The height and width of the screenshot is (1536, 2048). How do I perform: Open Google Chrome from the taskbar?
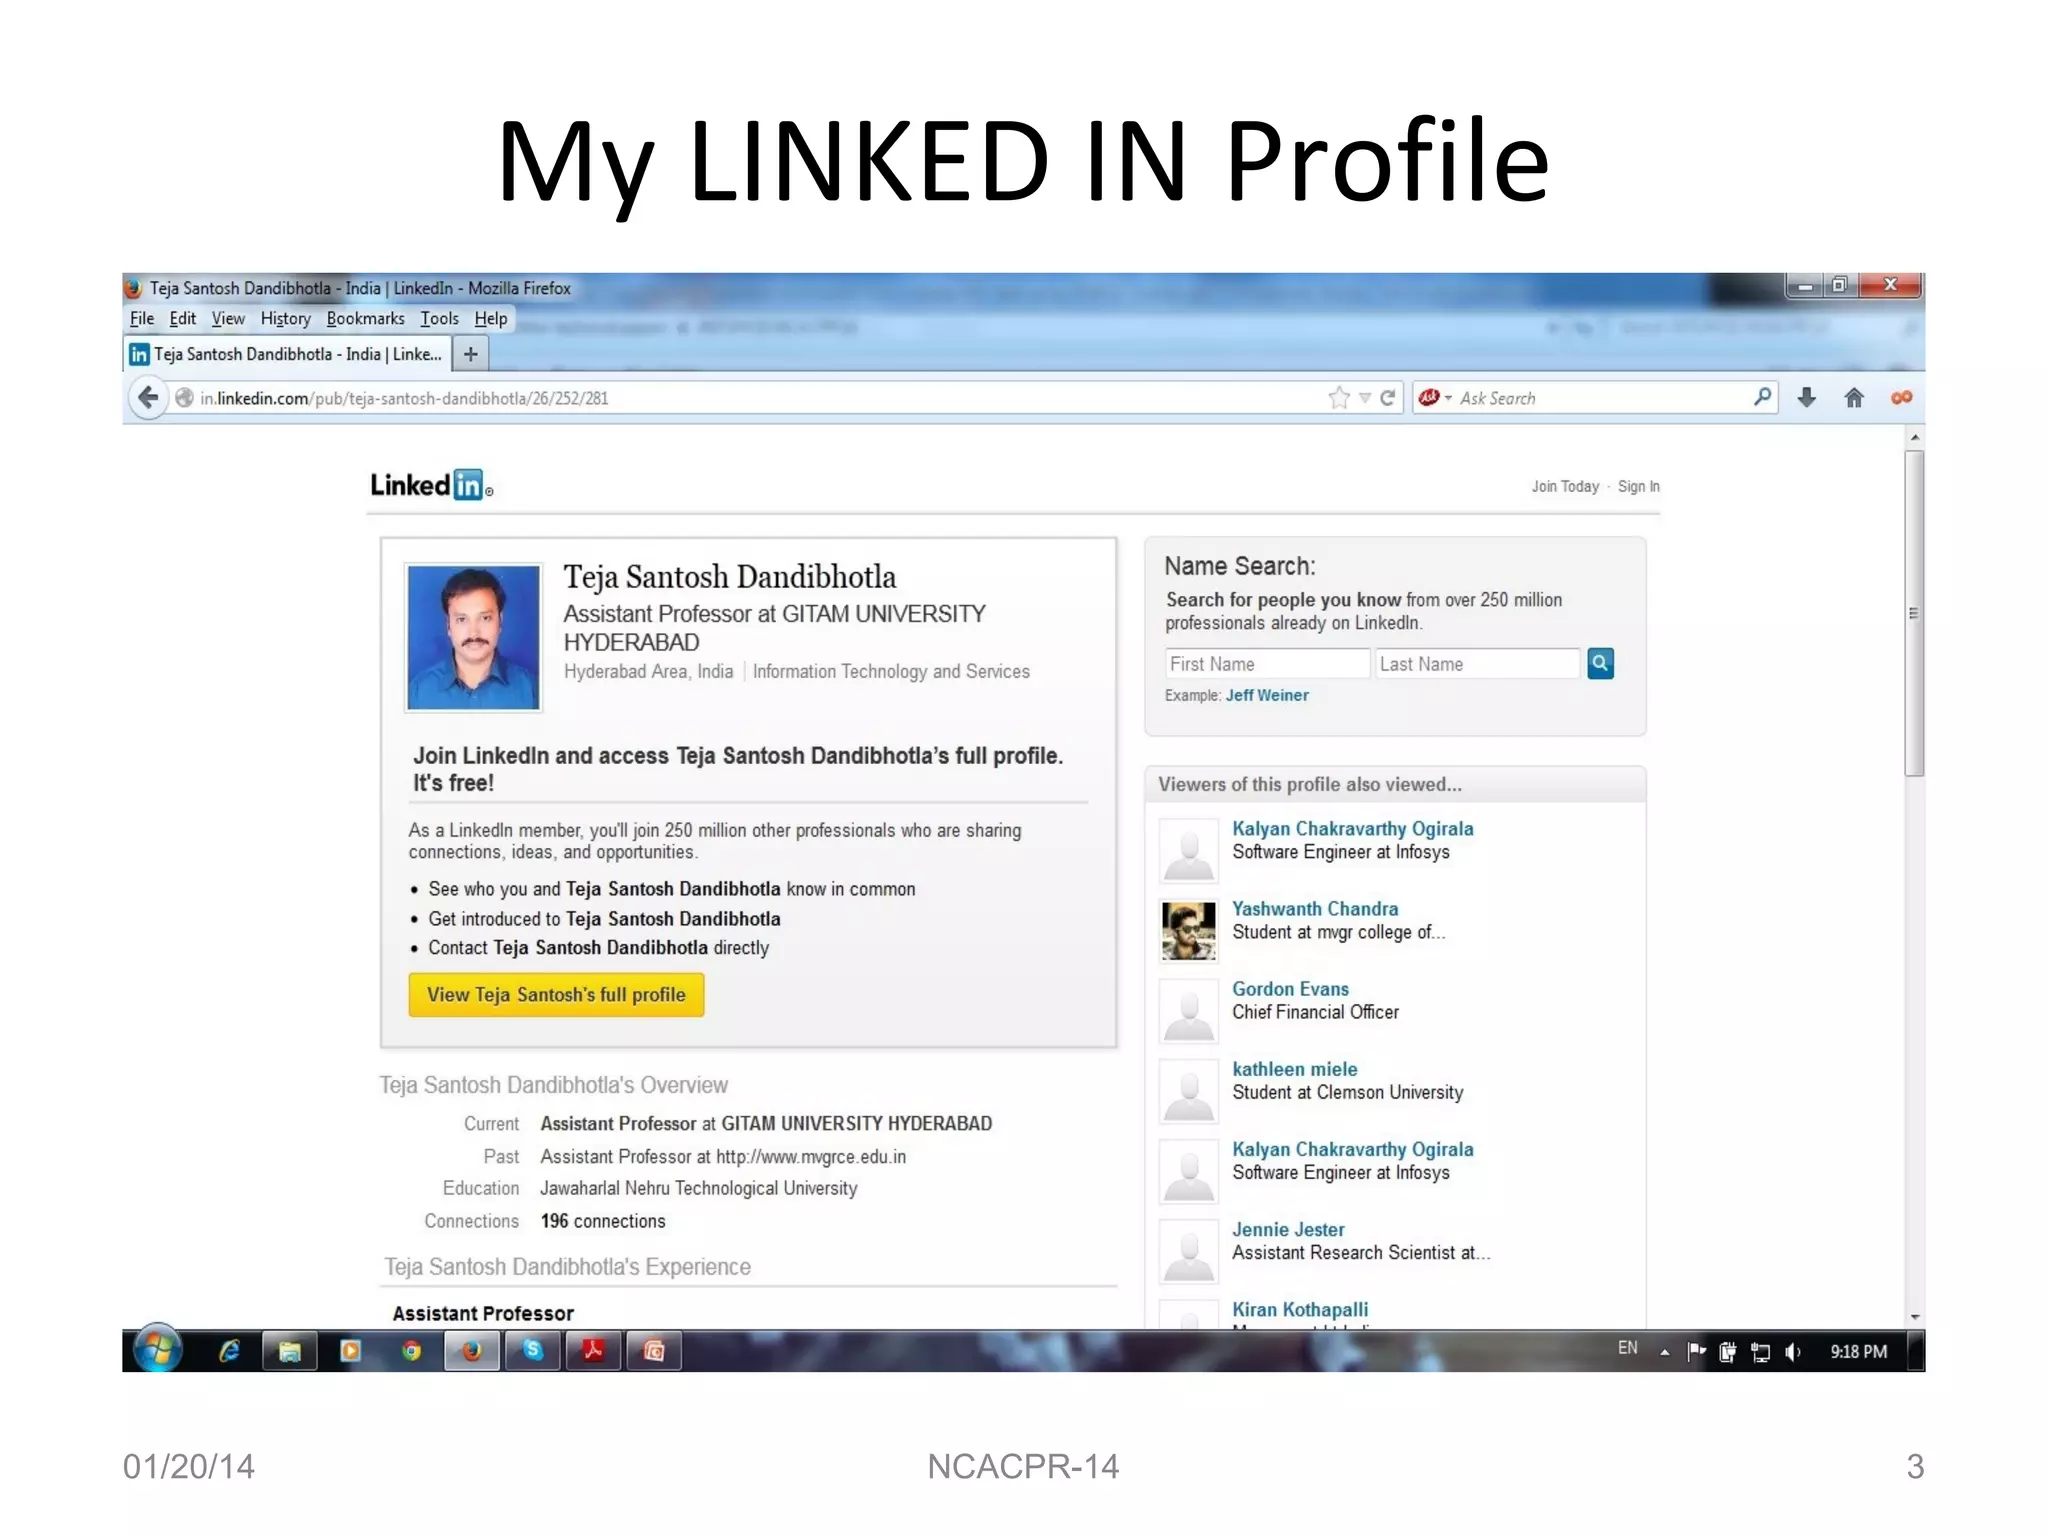point(411,1351)
